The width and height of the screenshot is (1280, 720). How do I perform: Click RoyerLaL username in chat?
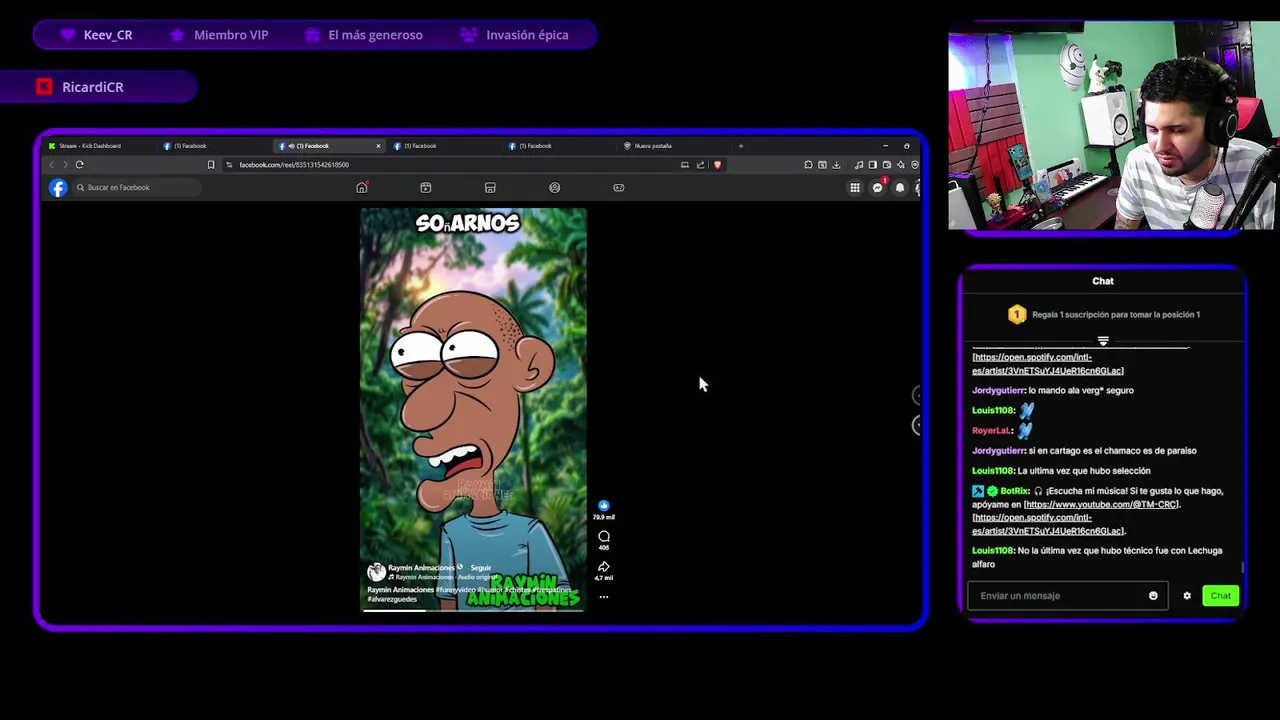(x=991, y=431)
